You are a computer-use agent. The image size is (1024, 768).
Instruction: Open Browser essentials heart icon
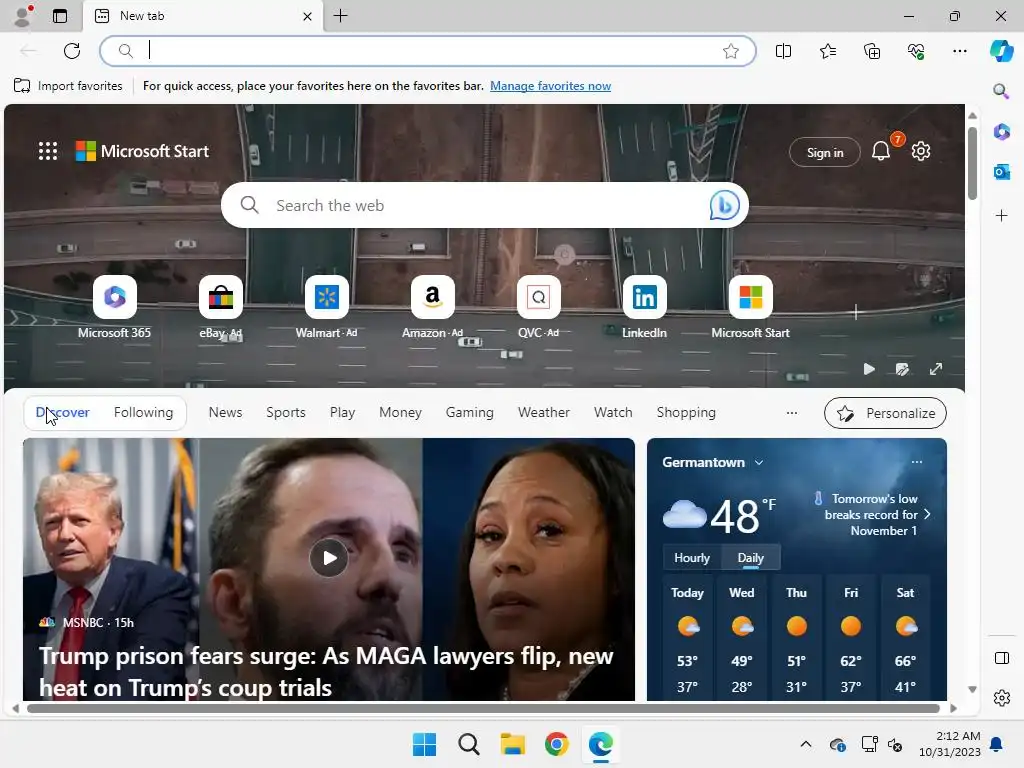coord(916,51)
